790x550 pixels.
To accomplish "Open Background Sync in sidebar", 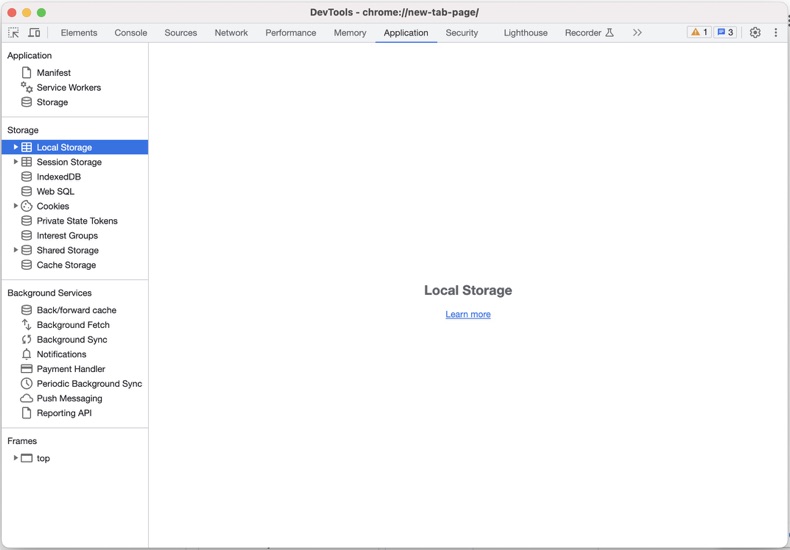I will coord(72,340).
